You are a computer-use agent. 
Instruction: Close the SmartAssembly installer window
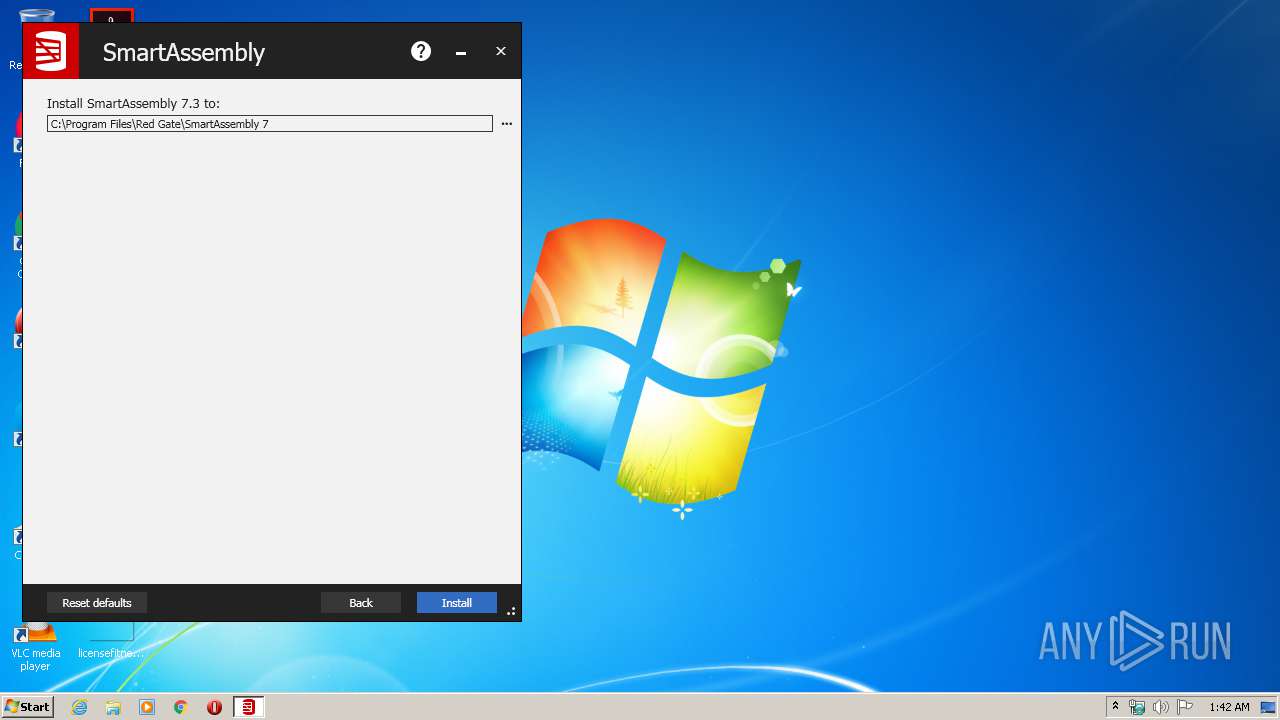(501, 51)
